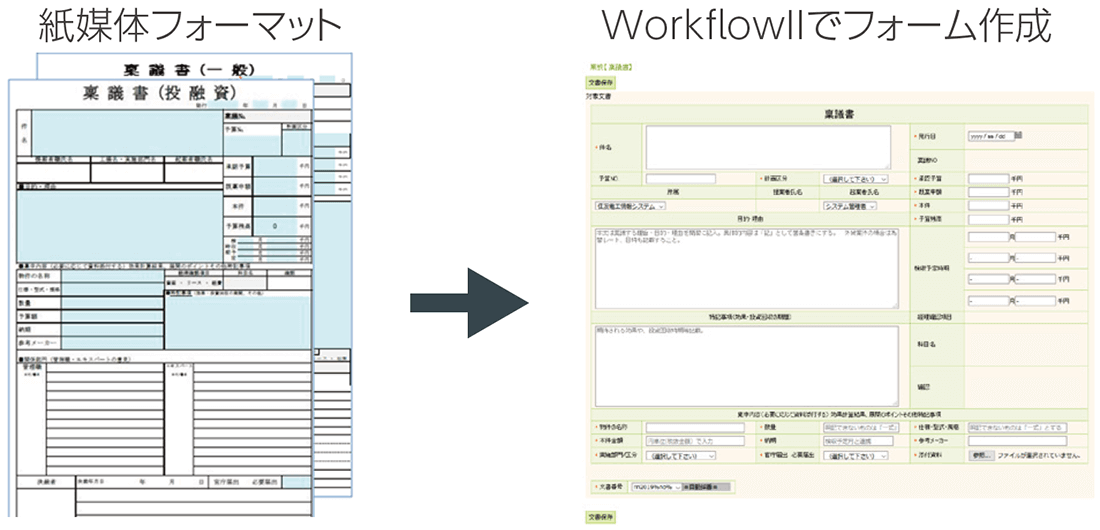1100x530 pixels.
Task: Click the top-row 千円 field of 検収予定時期
Action: [1035, 237]
